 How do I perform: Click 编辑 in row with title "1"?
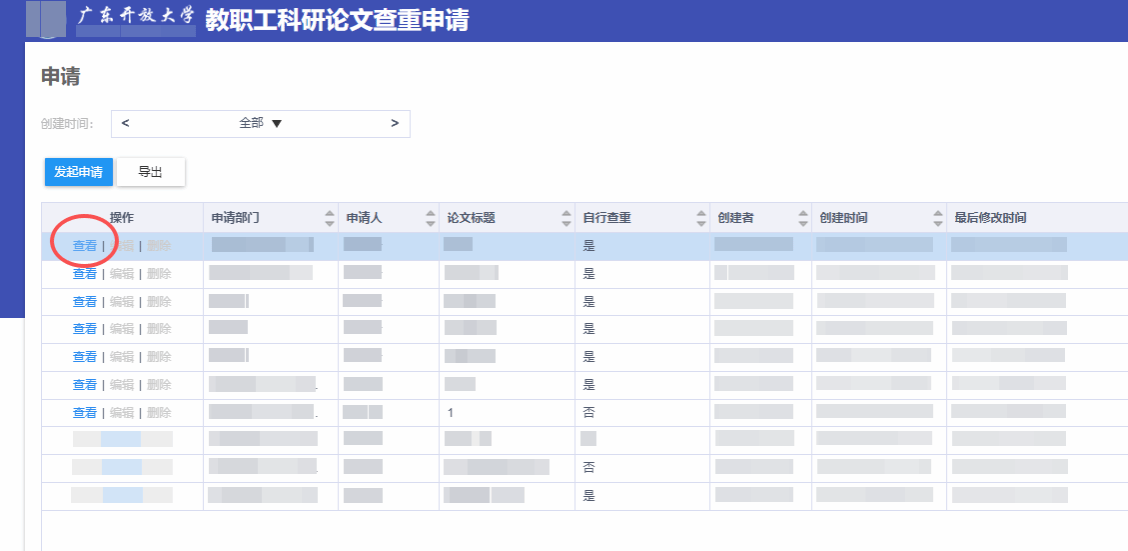121,412
